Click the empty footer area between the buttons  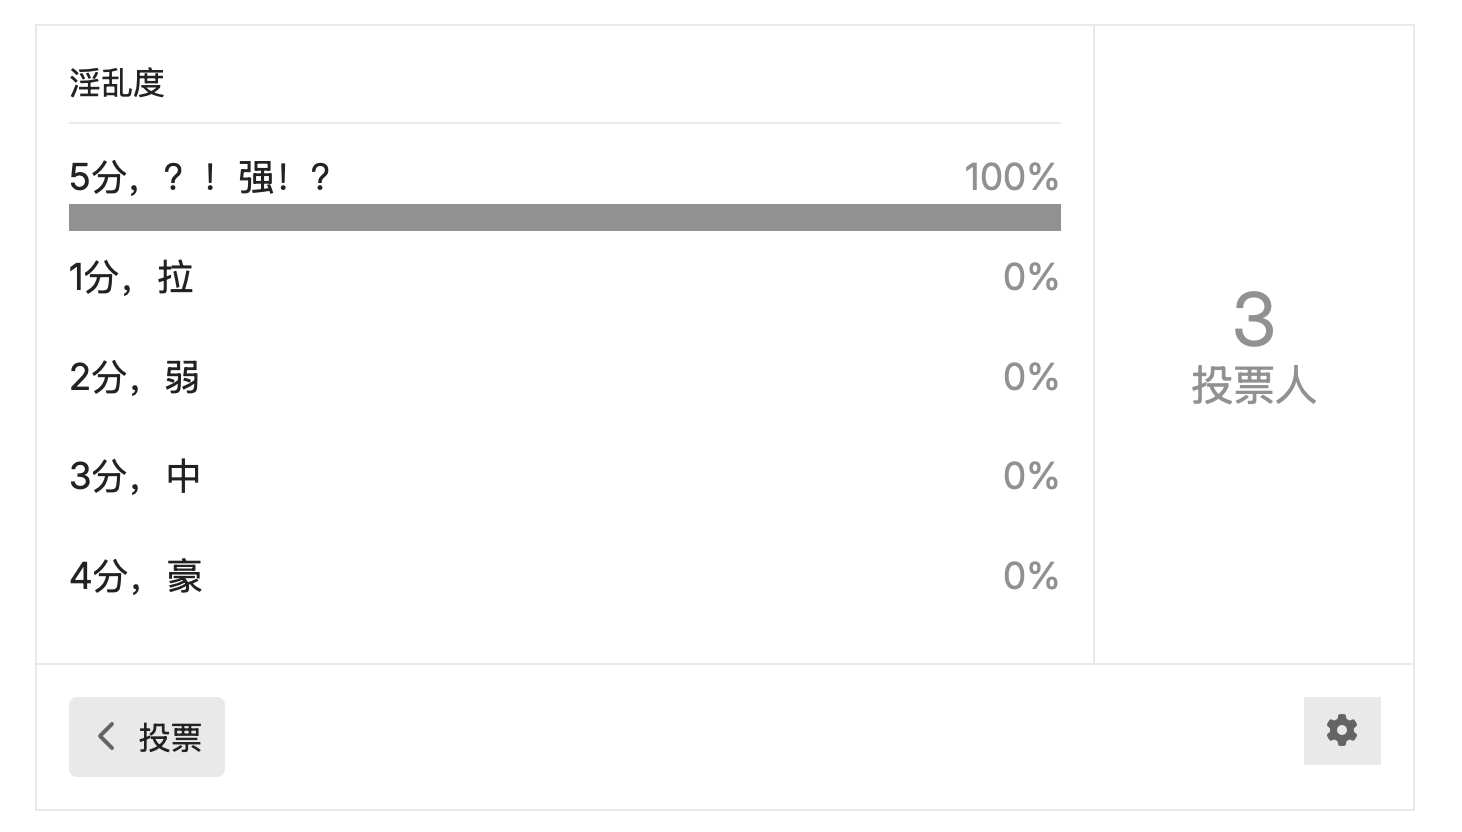click(x=760, y=737)
